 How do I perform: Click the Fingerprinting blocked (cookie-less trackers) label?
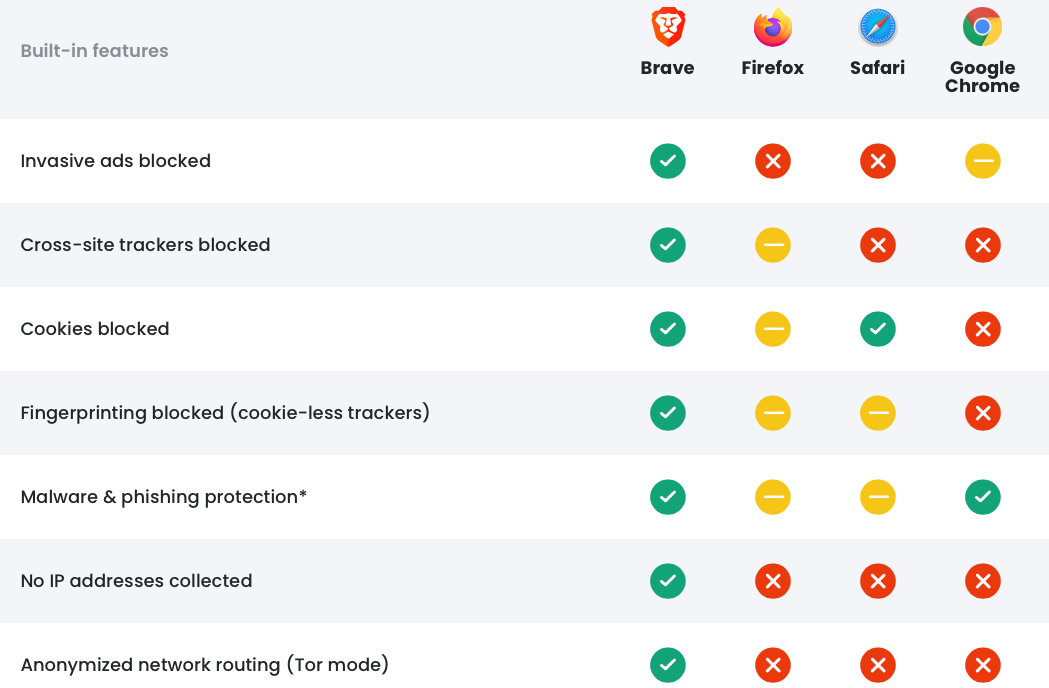(x=225, y=412)
